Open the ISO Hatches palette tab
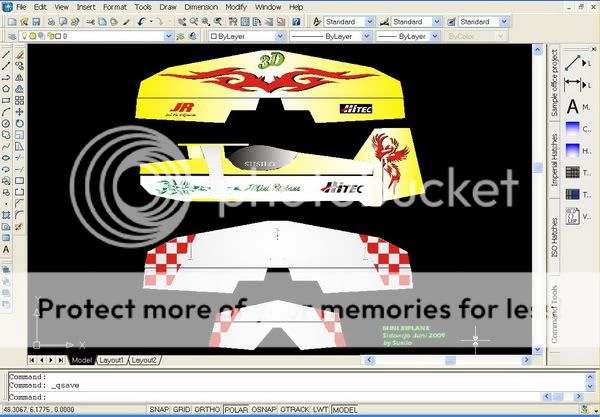Viewport: 600px width, 417px height. click(x=554, y=237)
